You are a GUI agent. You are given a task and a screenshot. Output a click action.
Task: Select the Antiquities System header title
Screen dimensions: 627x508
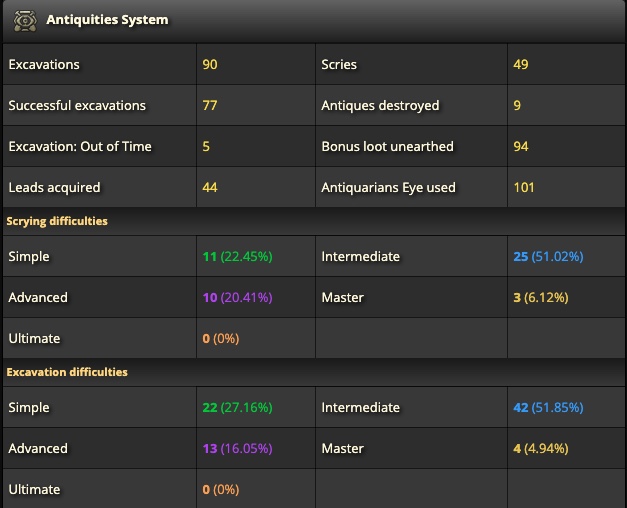[107, 20]
